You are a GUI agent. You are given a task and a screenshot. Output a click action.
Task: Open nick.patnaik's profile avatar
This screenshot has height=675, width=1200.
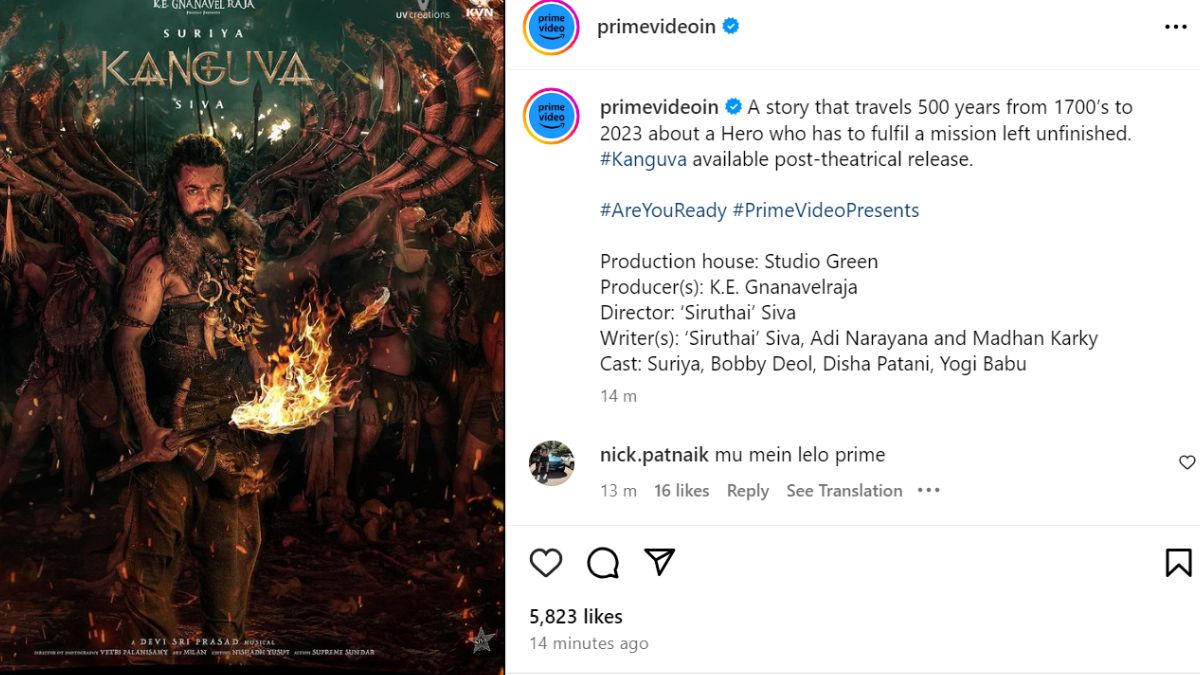coord(551,463)
